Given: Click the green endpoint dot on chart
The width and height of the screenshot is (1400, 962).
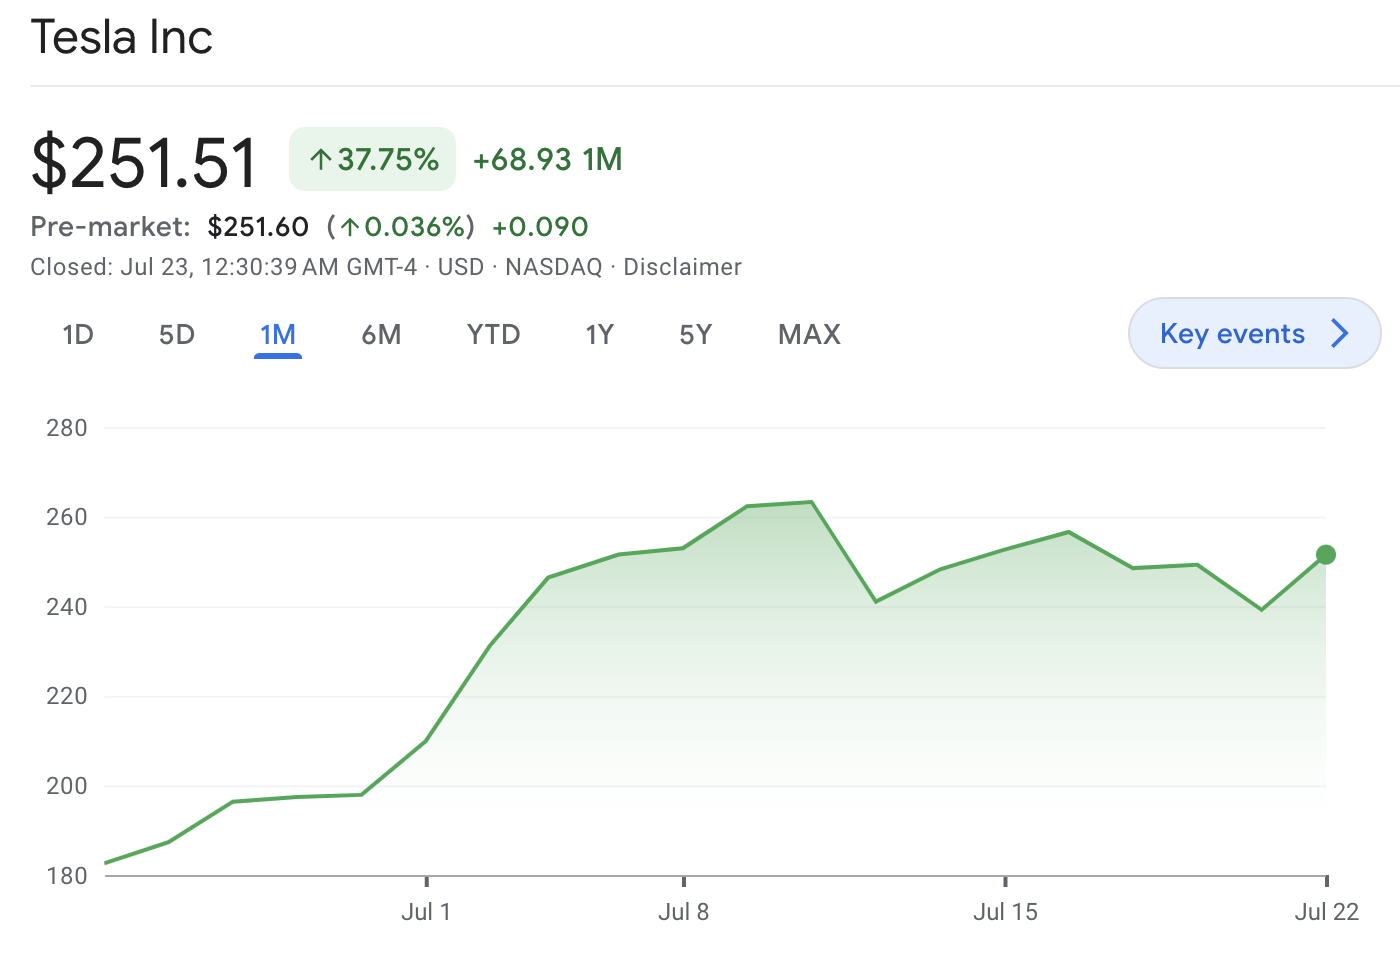Looking at the screenshot, I should pyautogui.click(x=1326, y=555).
